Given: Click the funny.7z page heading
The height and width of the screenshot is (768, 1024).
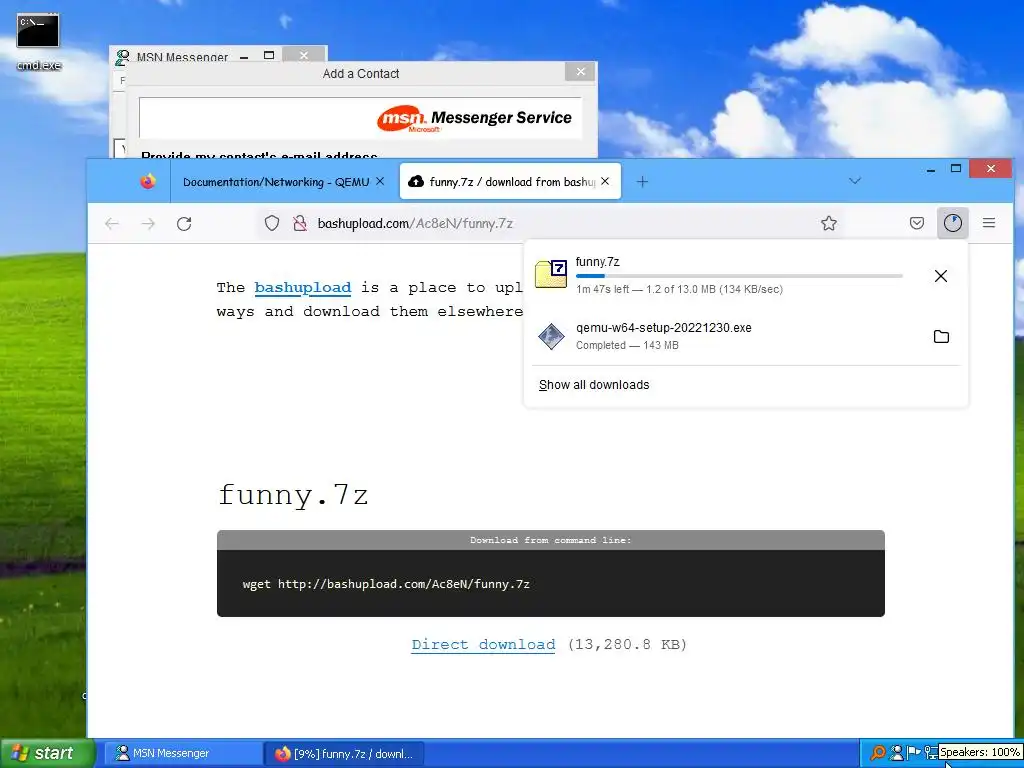Looking at the screenshot, I should click(293, 495).
